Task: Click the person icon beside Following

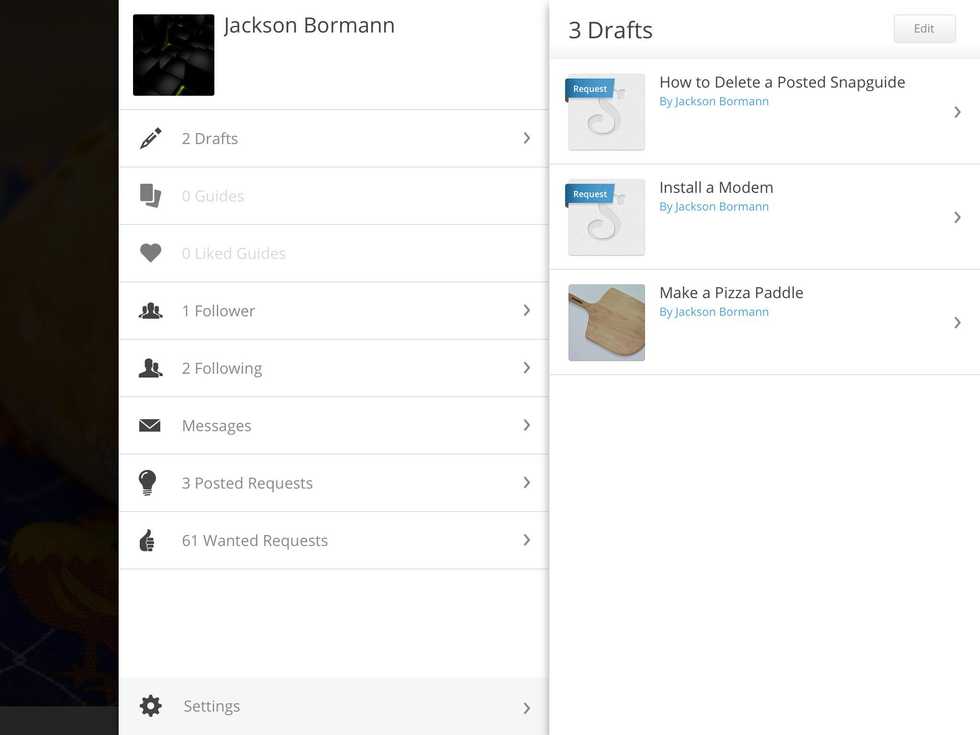Action: tap(151, 369)
